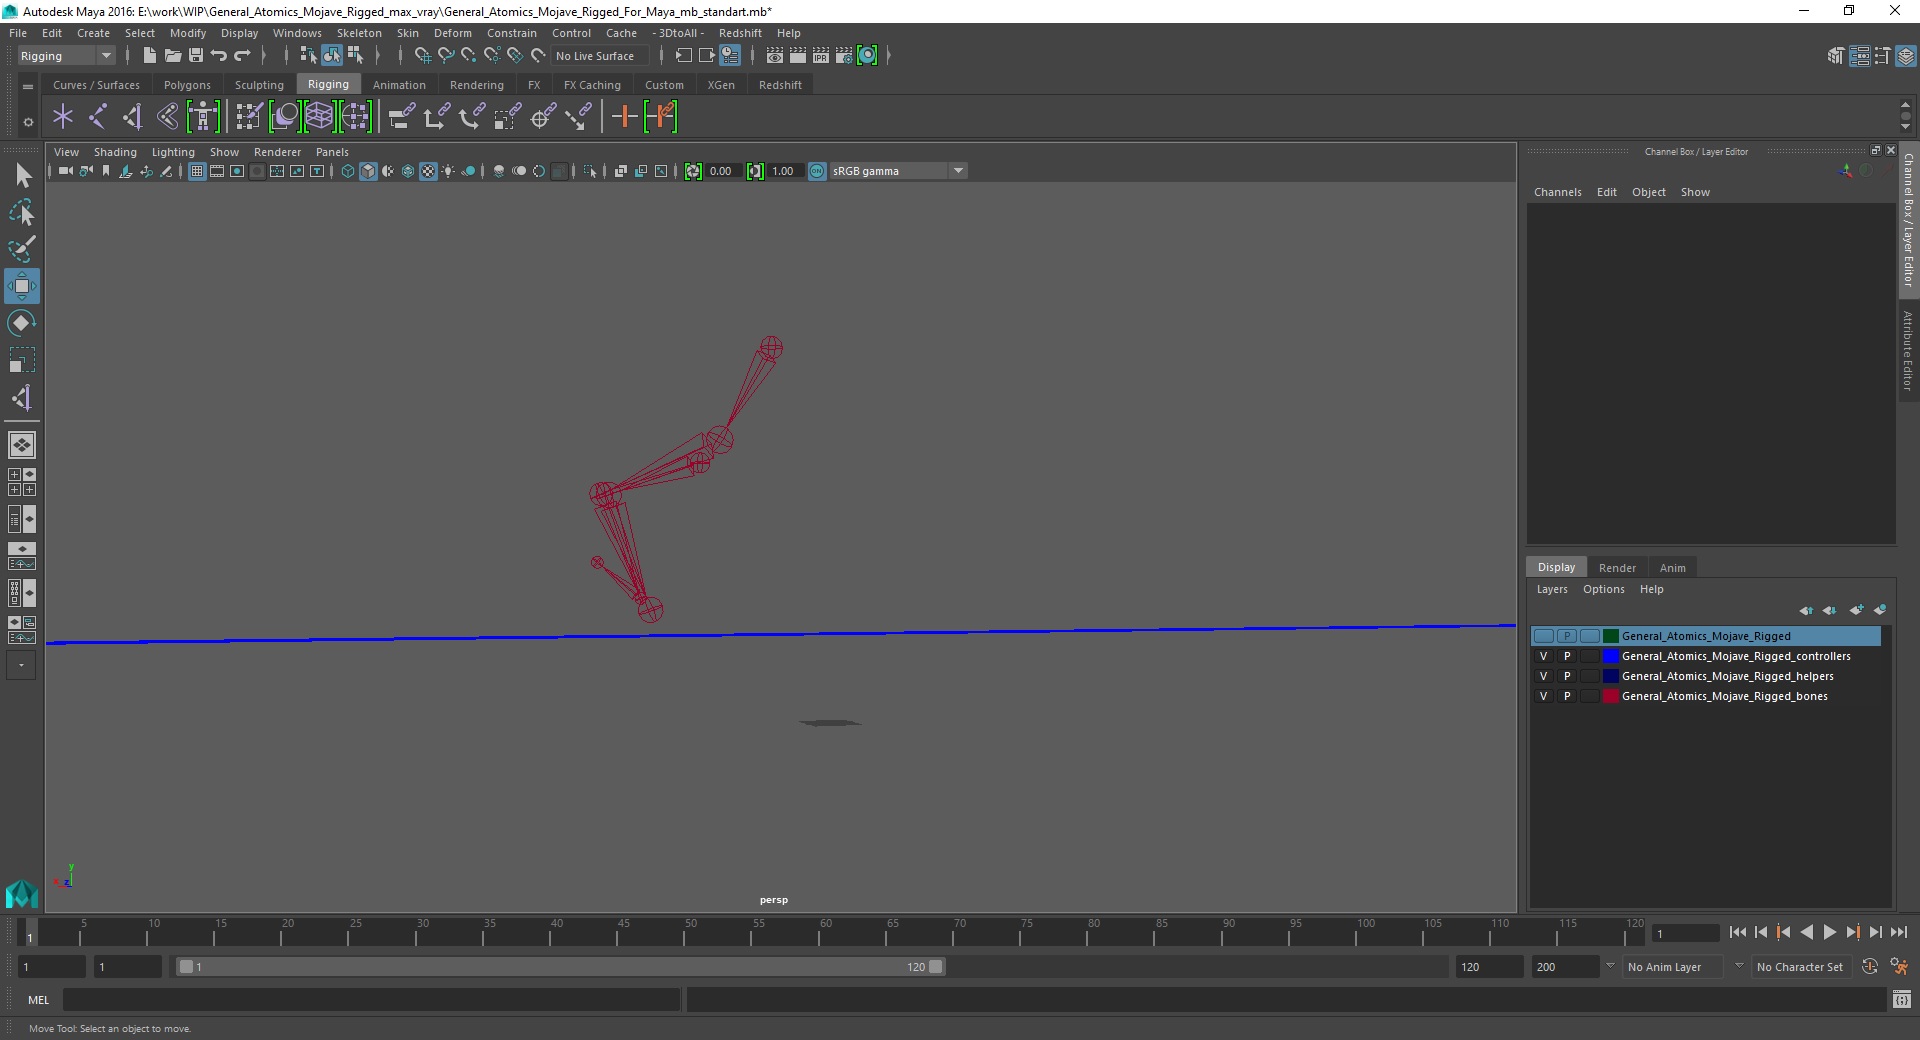
Task: Open Render Settings icon
Action: click(x=844, y=56)
